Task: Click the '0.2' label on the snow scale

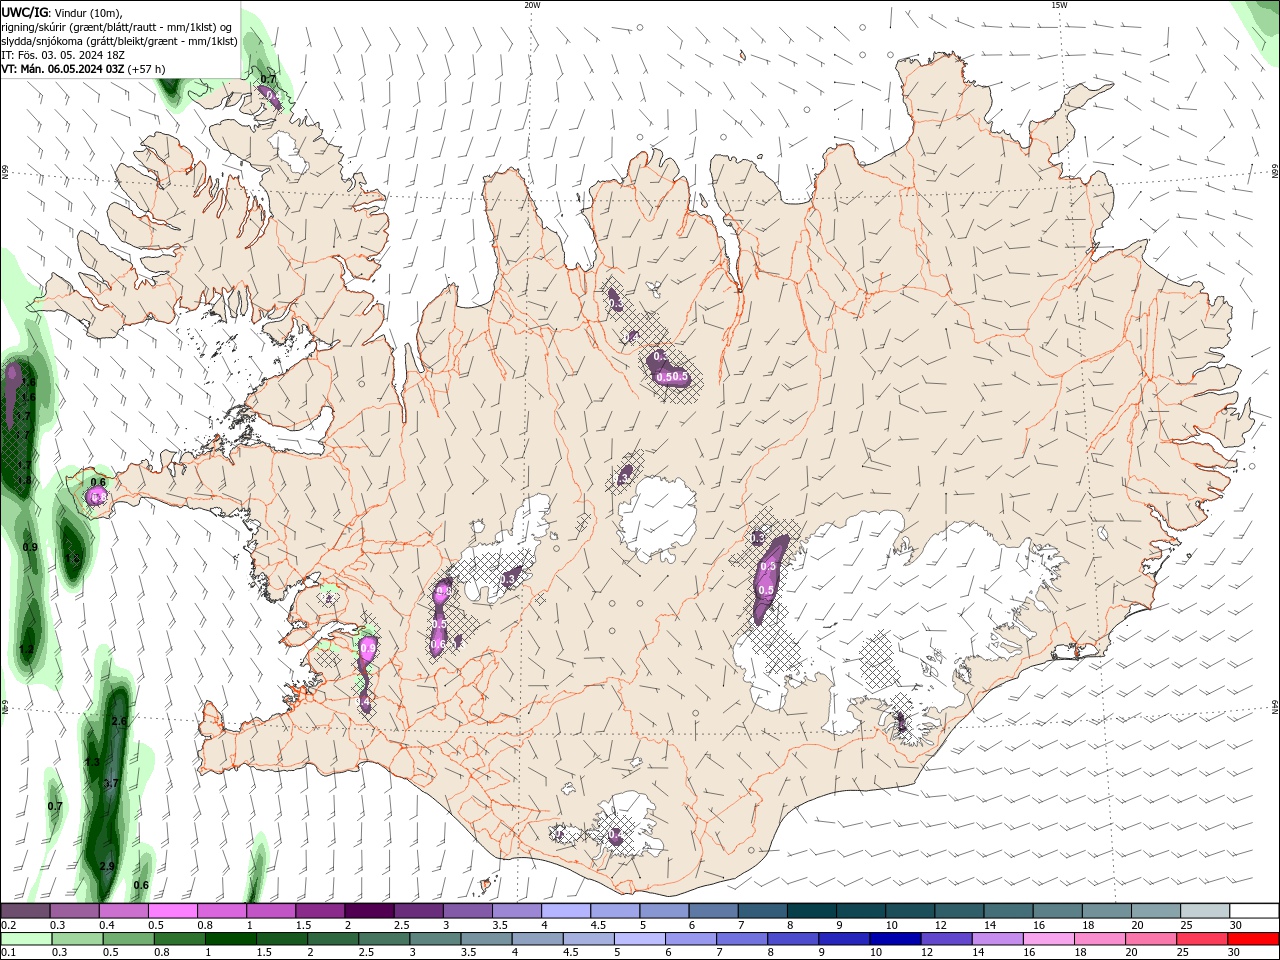Action: (9, 926)
